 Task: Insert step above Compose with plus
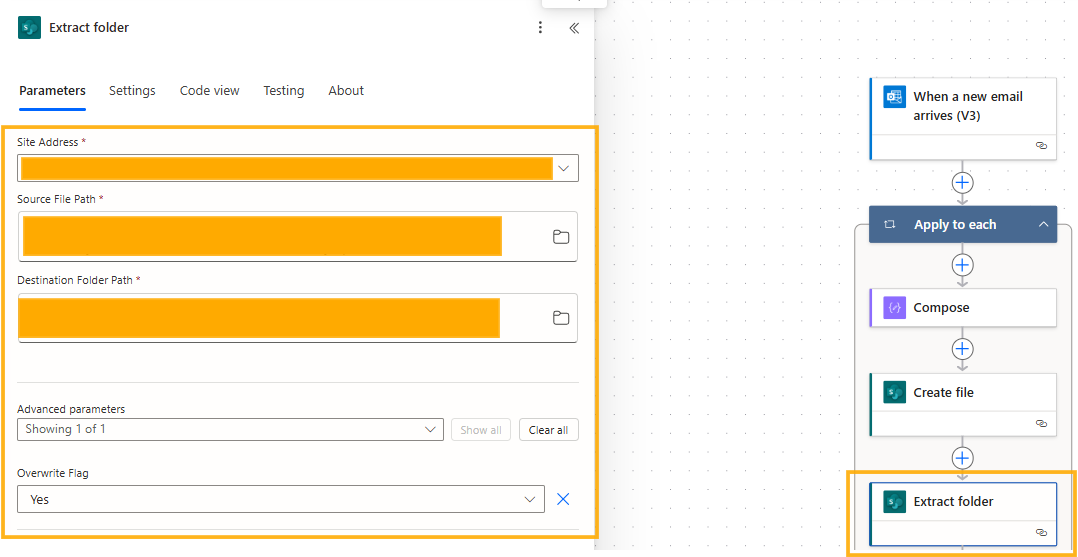click(x=962, y=265)
